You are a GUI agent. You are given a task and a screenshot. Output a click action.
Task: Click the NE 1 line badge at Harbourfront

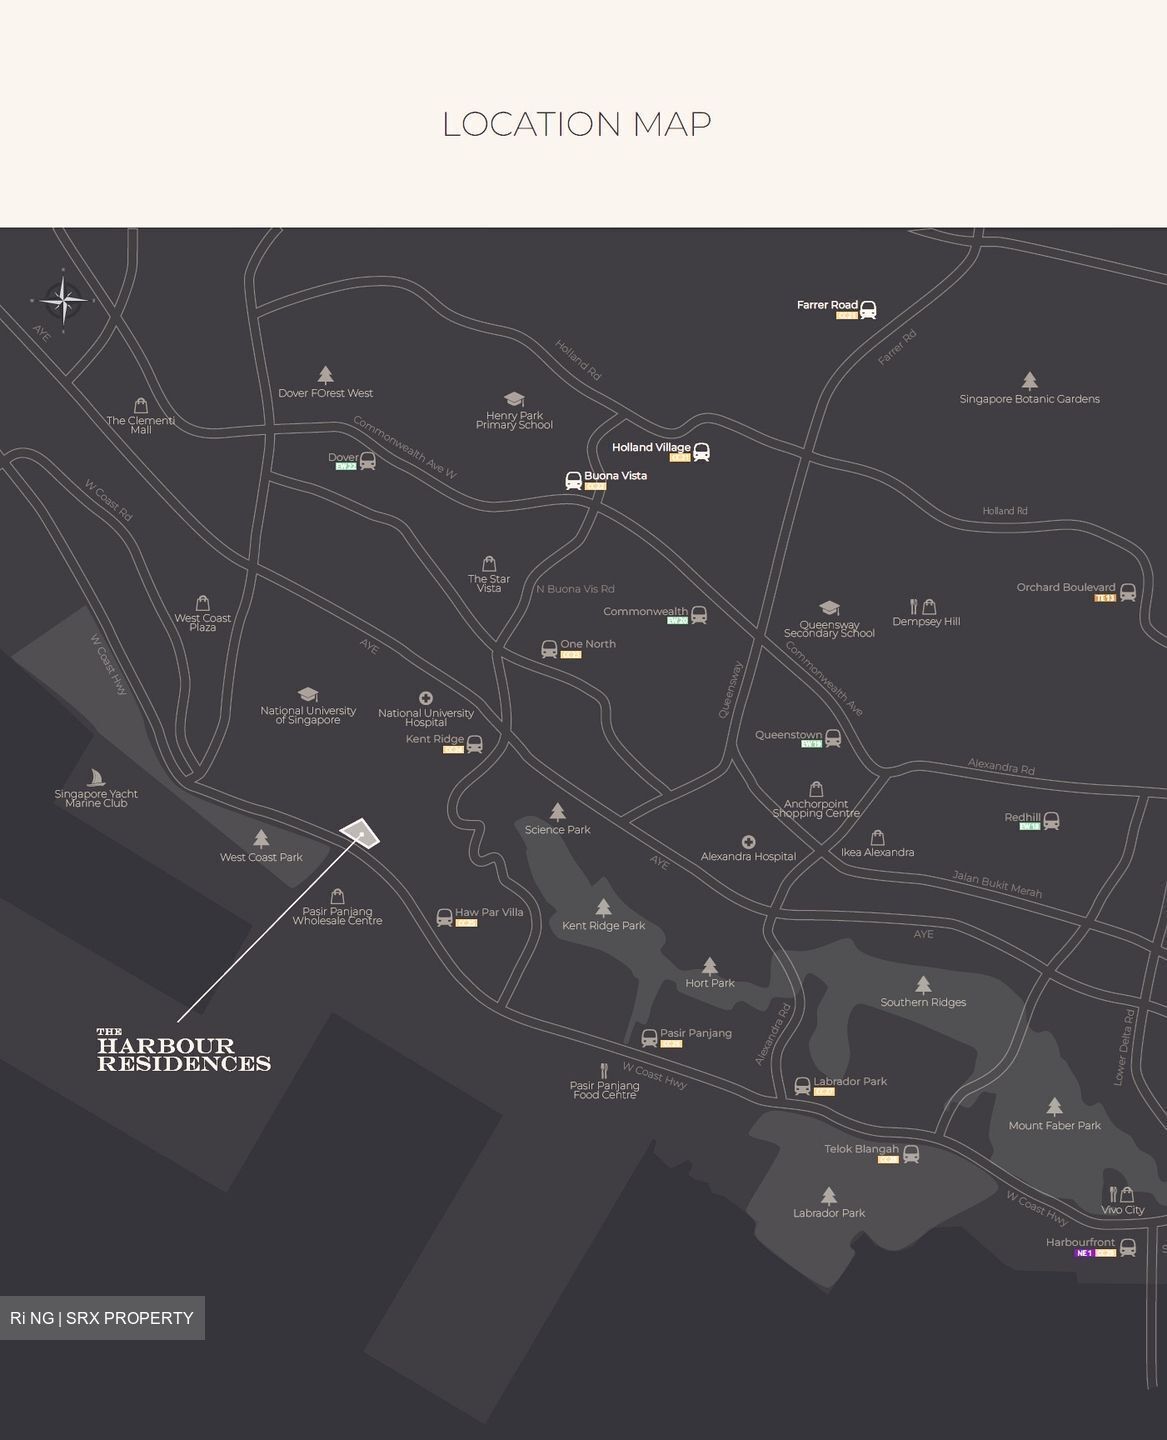click(1084, 1253)
